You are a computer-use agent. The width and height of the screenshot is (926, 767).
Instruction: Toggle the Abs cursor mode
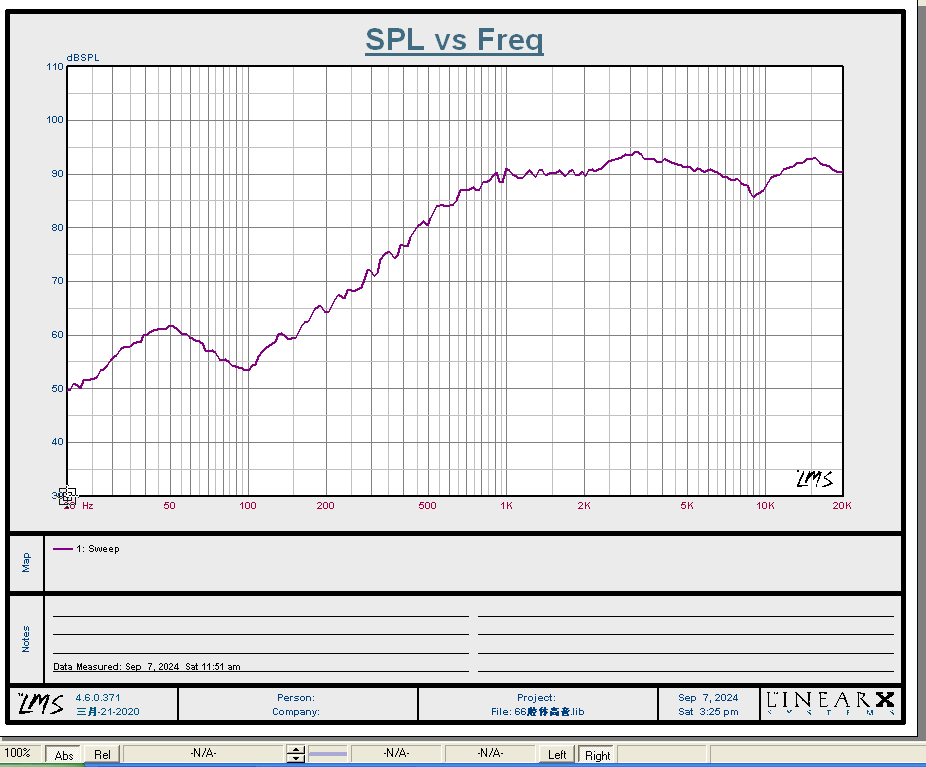[64, 755]
